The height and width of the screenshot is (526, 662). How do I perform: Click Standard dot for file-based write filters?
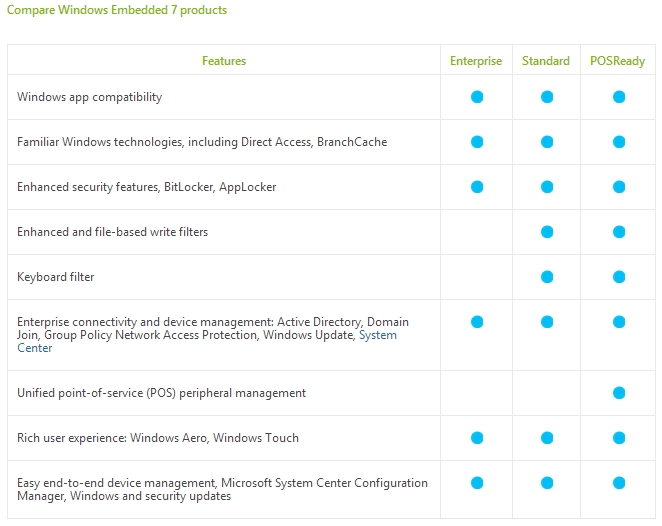pyautogui.click(x=547, y=232)
